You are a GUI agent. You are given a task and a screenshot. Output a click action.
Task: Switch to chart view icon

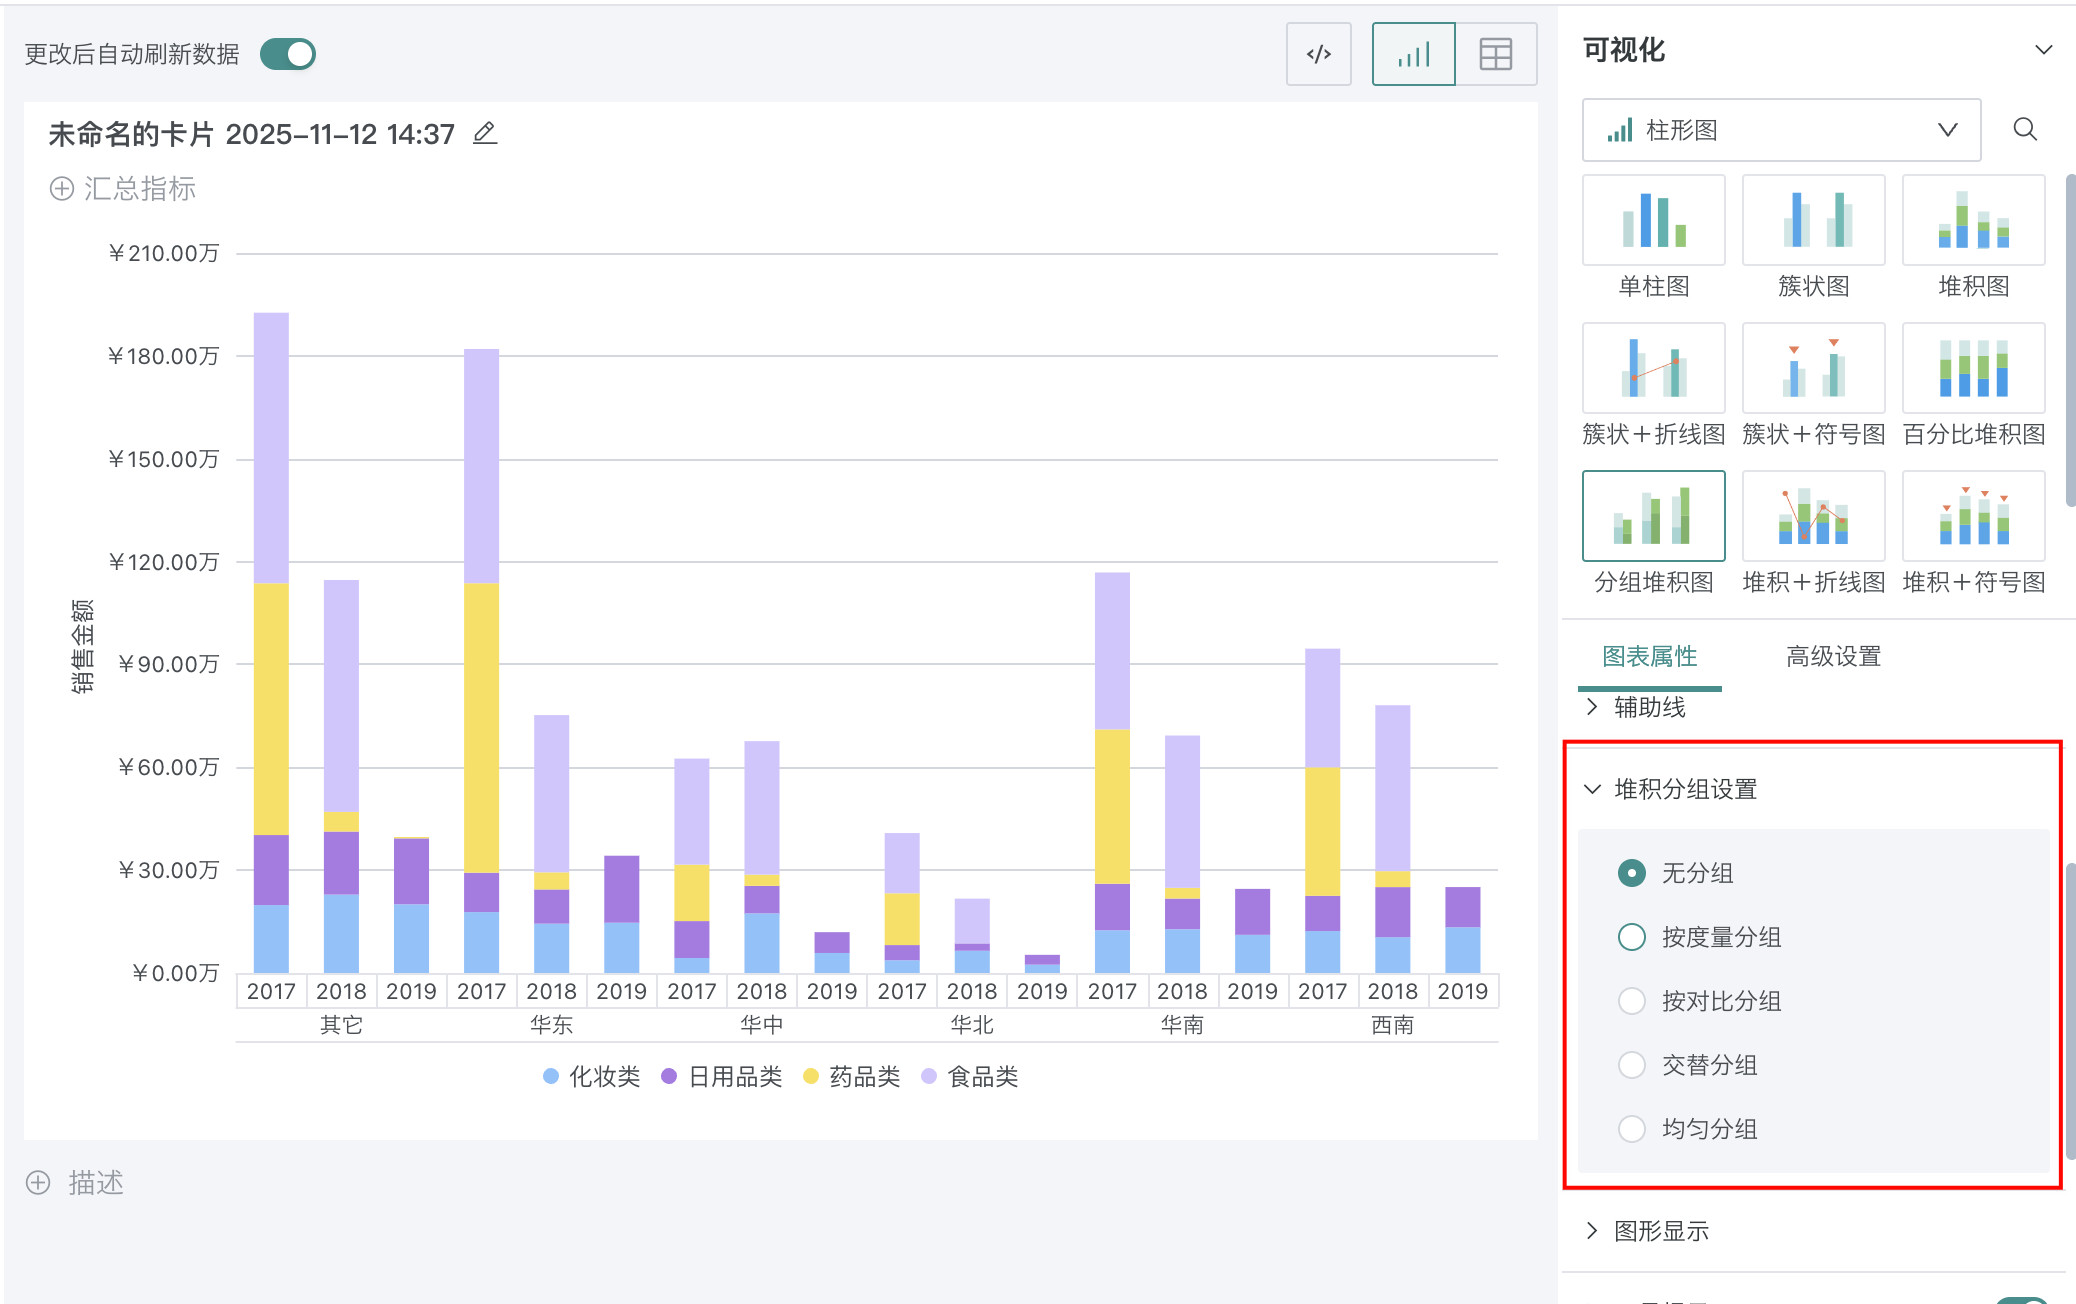click(1413, 54)
